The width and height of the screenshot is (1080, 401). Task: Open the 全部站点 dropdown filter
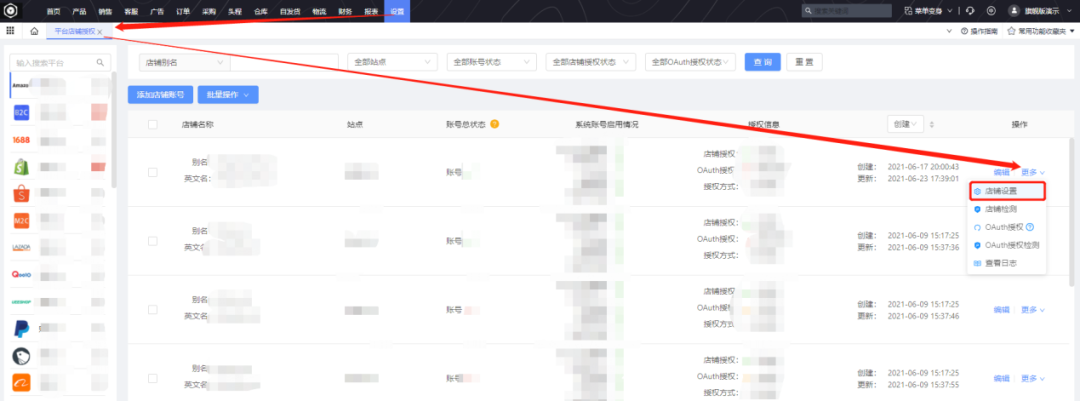click(392, 62)
